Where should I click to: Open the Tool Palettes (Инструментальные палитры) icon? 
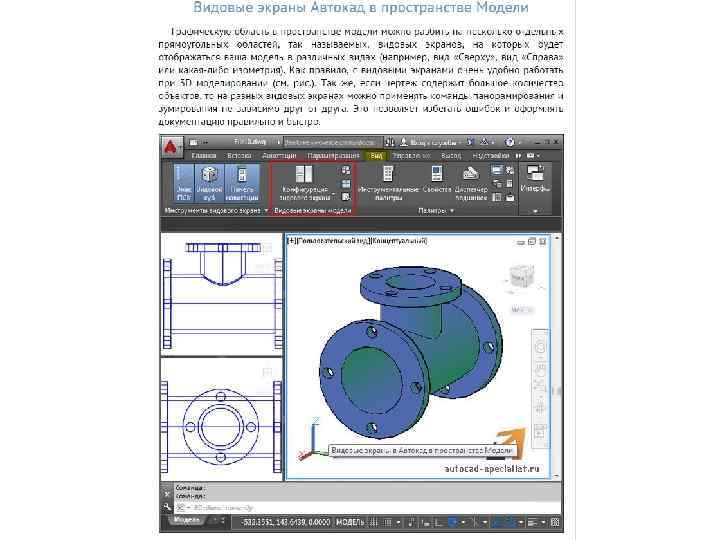[x=388, y=183]
